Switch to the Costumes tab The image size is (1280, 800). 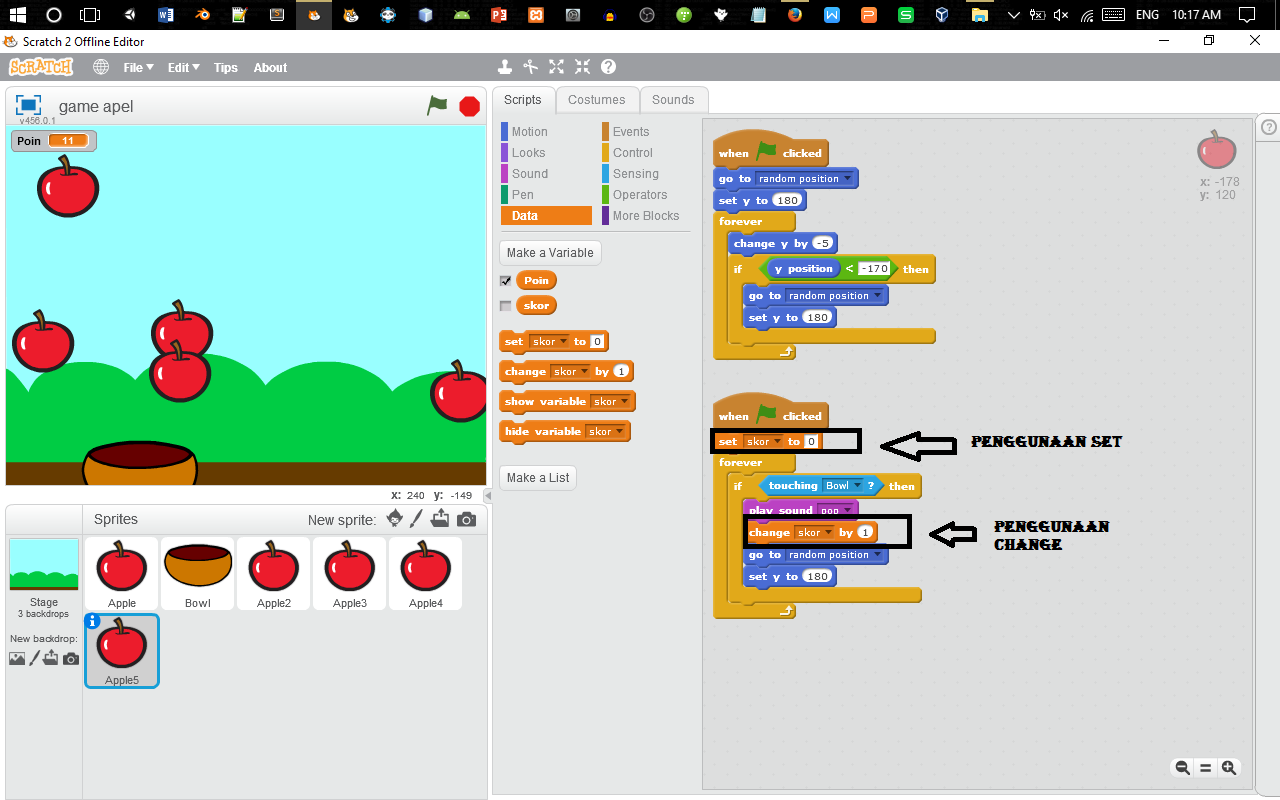[597, 99]
